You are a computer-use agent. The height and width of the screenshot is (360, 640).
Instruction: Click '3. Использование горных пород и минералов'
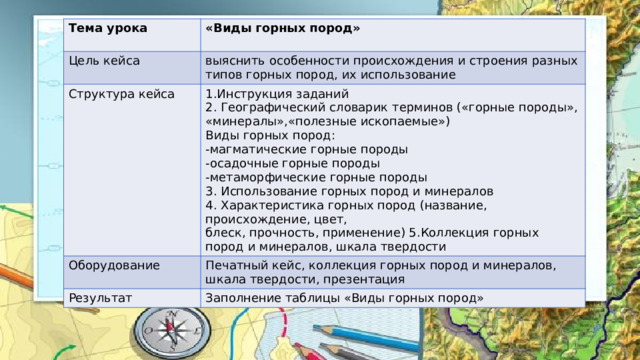point(349,191)
